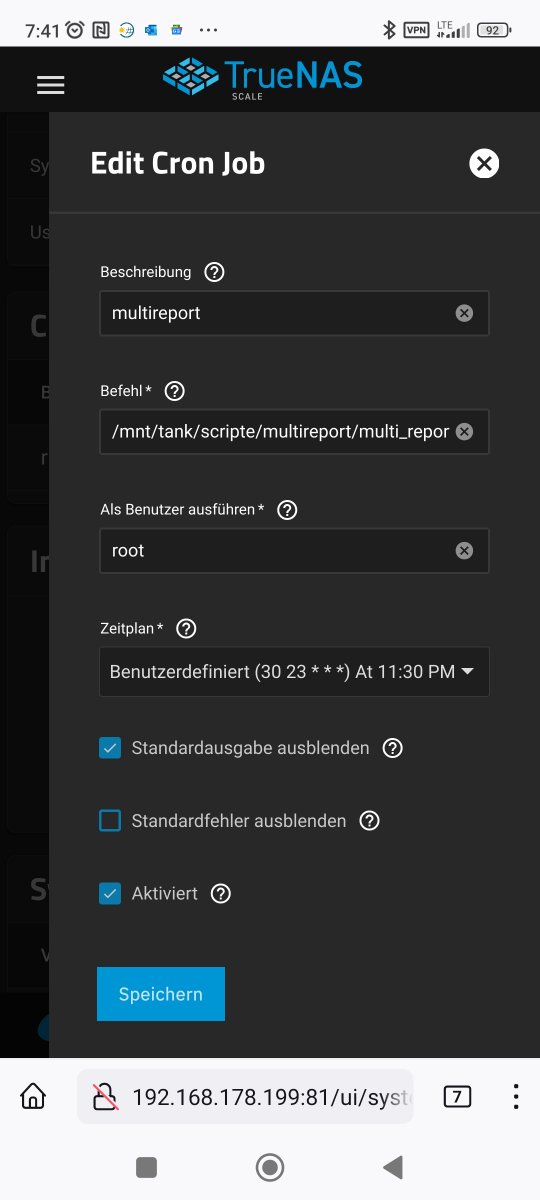Click the TrueNAS Scale logo
The image size is (540, 1200).
tap(263, 78)
